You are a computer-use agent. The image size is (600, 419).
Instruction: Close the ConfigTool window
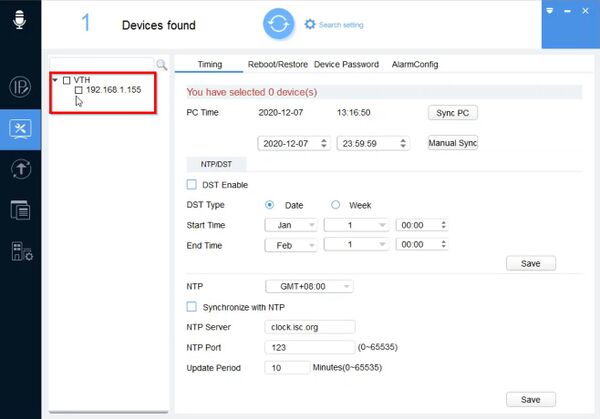[585, 11]
